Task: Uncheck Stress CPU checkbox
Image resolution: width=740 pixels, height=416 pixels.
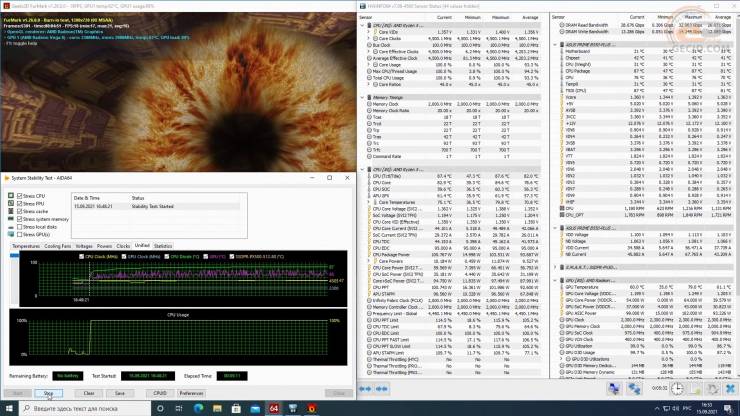Action: tap(19, 195)
